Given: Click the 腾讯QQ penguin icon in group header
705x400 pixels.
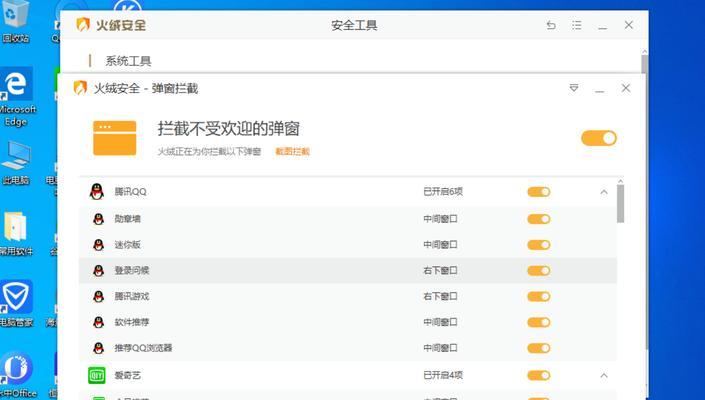Looking at the screenshot, I should [97, 192].
